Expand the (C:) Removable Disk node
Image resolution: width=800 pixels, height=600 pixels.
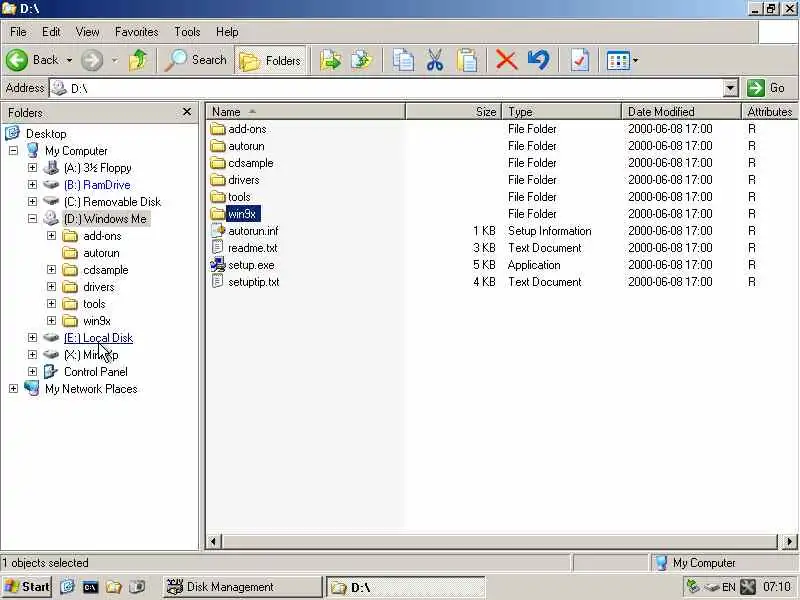coord(32,202)
